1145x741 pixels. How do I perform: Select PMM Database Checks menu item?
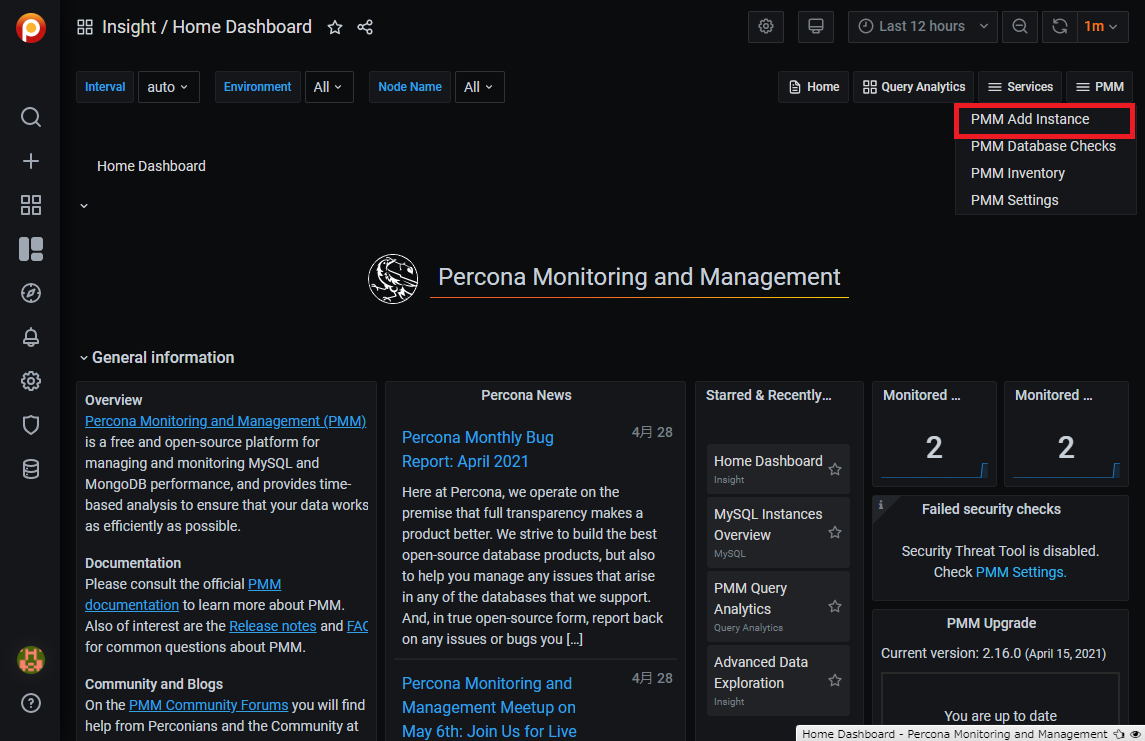[1044, 146]
